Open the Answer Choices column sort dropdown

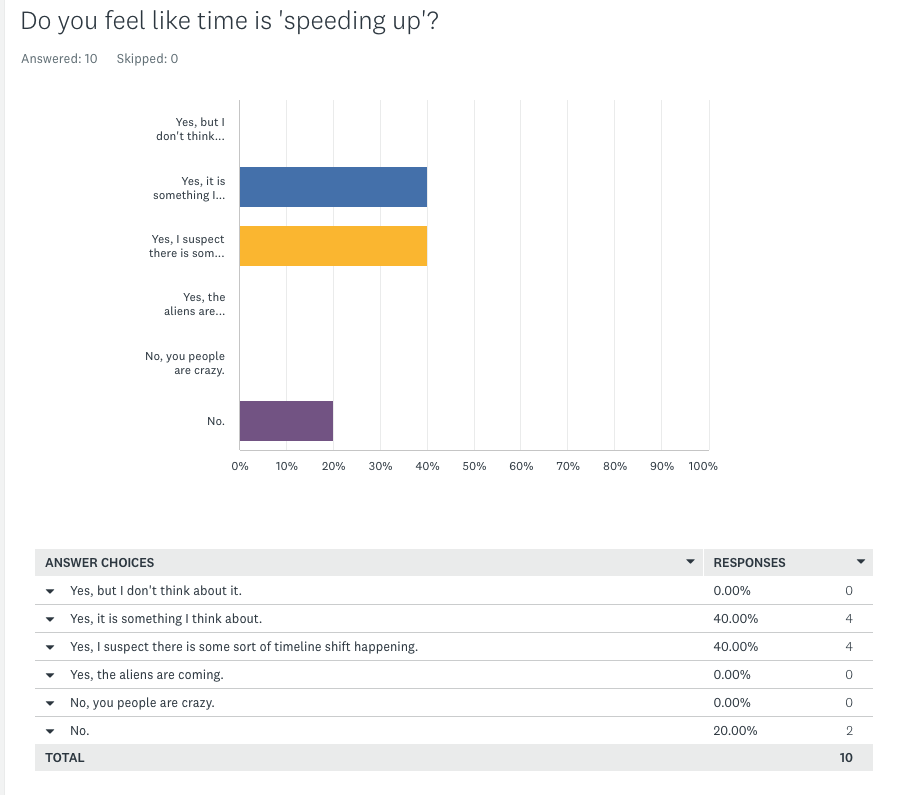point(690,562)
